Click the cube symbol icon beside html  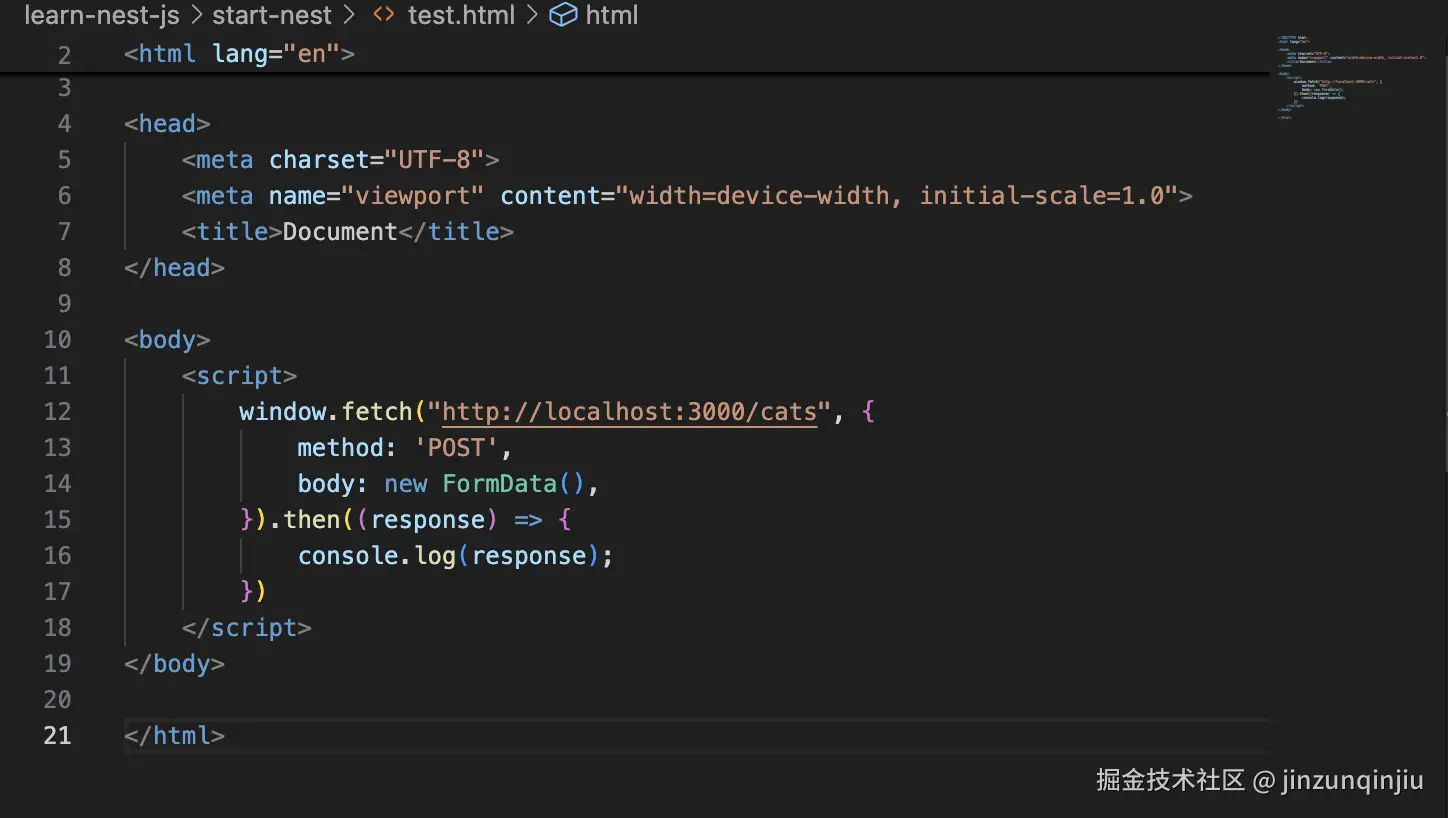564,16
